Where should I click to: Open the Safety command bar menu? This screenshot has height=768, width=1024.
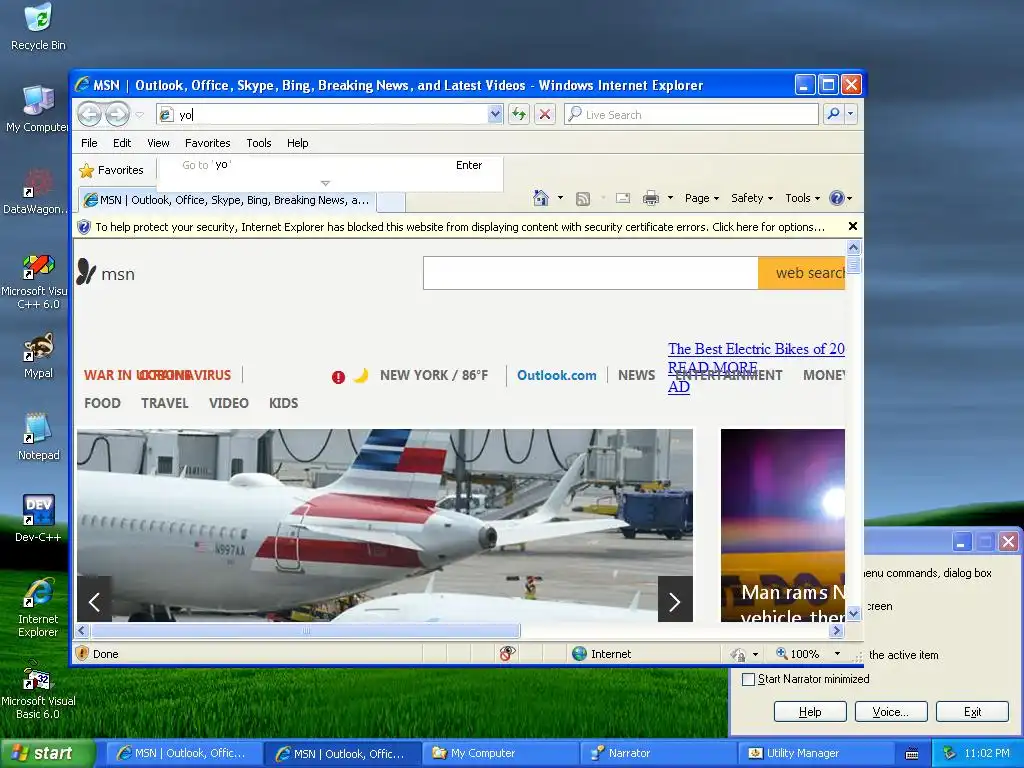(x=752, y=198)
